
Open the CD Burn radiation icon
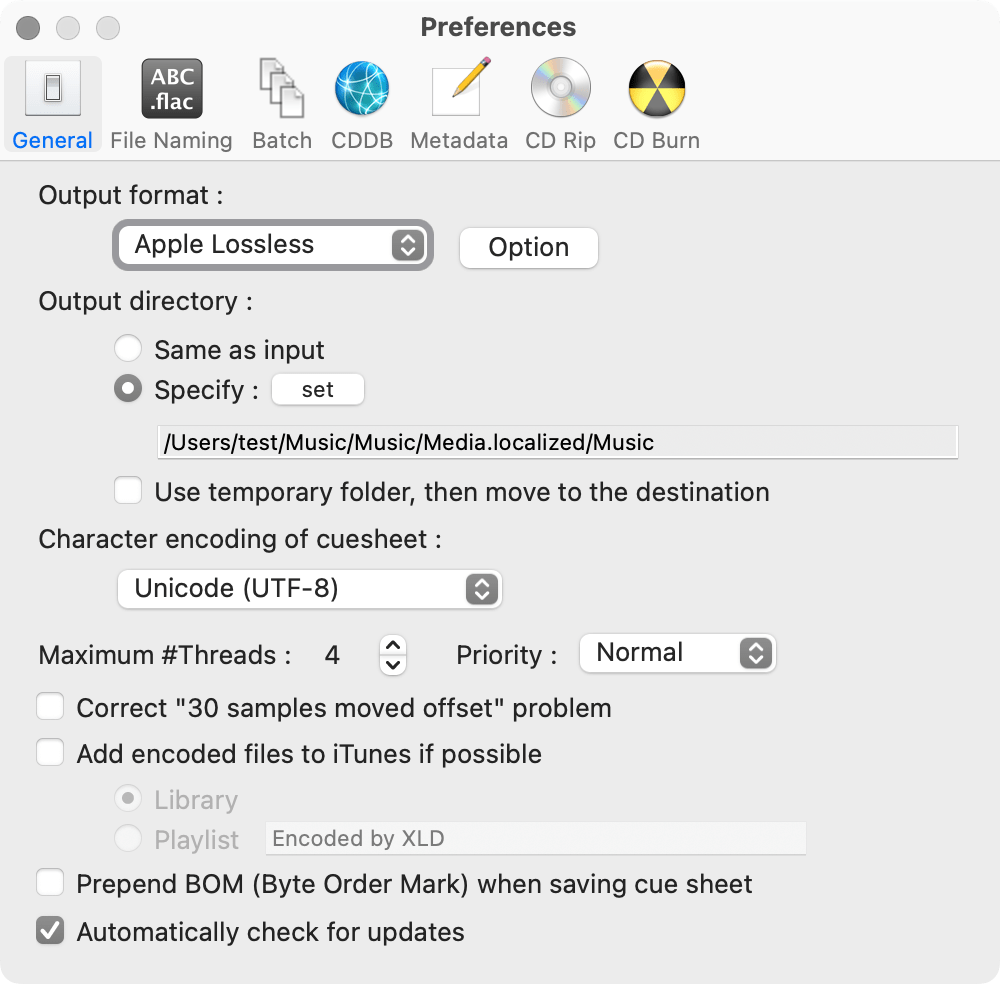point(656,90)
